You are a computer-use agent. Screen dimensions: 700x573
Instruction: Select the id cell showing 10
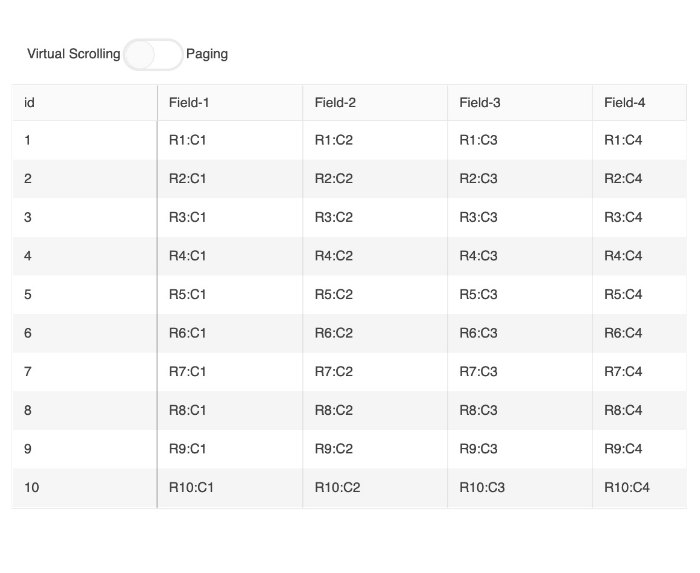click(85, 487)
